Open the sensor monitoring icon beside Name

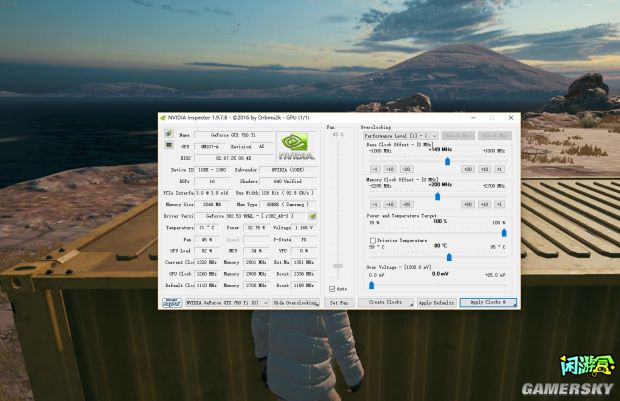click(169, 134)
